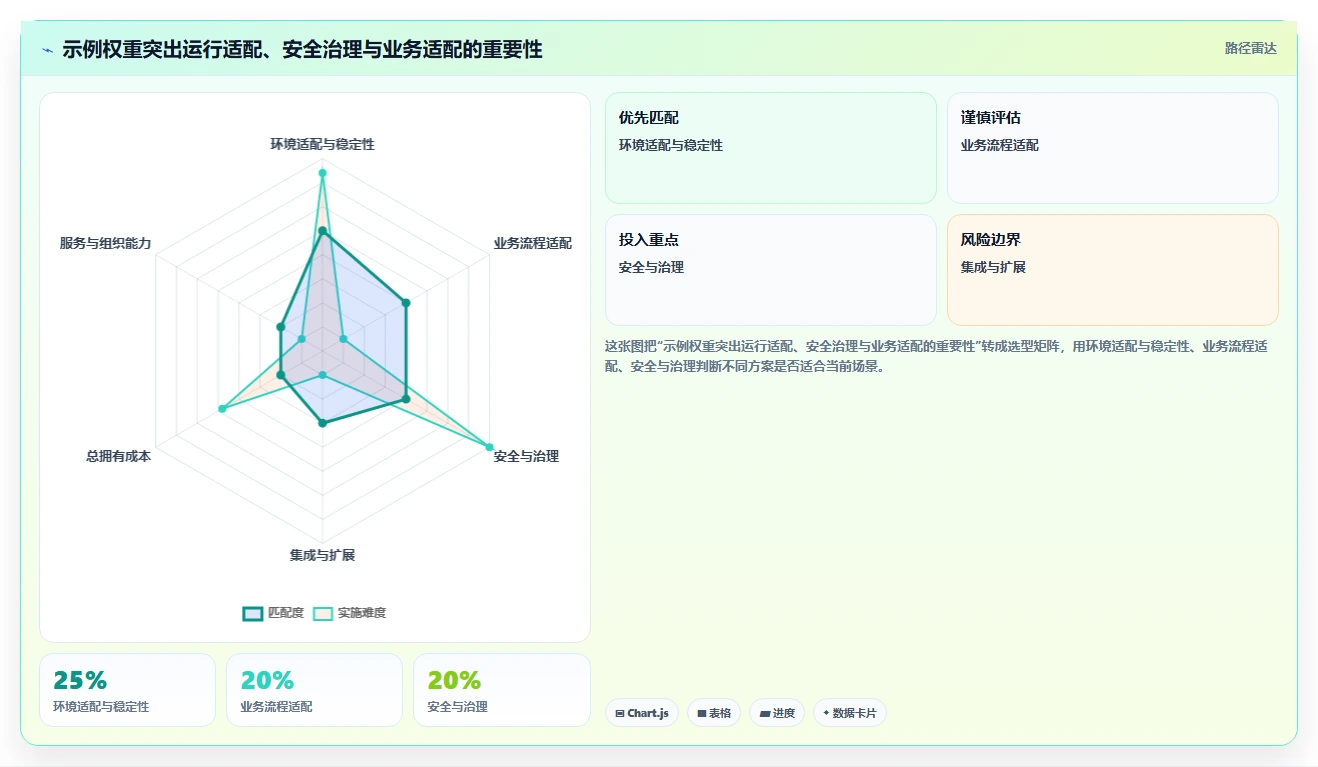Click 安全与治理 text in 投入重点 card

tap(651, 267)
